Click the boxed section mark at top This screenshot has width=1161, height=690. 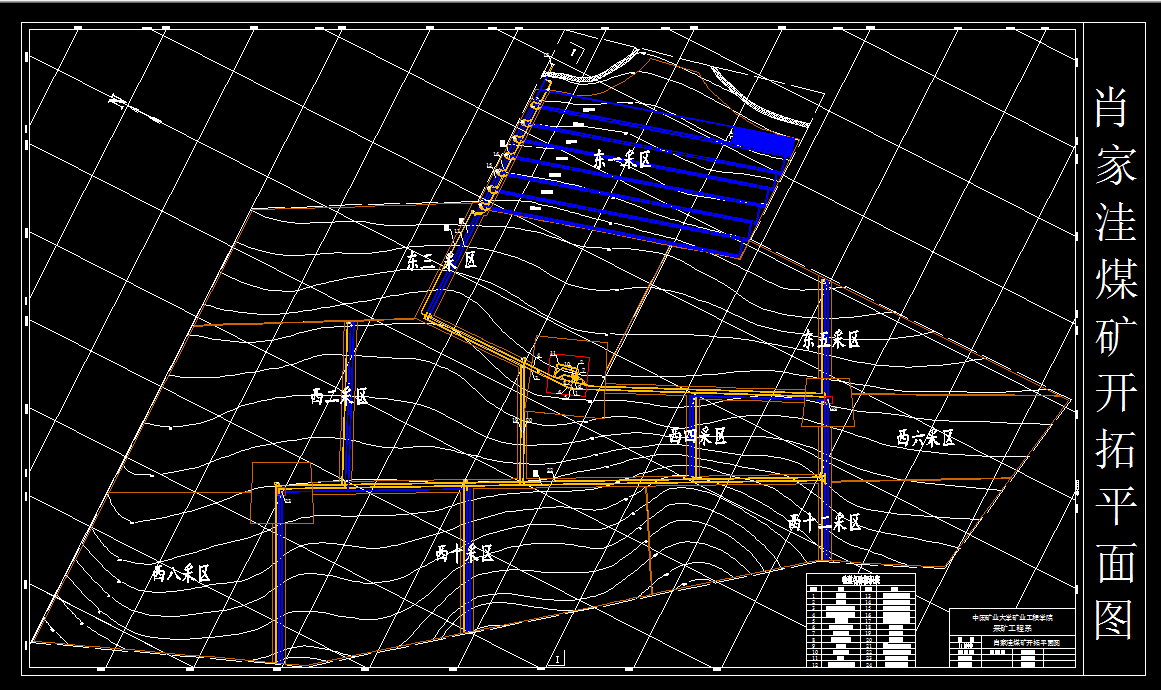click(x=577, y=53)
